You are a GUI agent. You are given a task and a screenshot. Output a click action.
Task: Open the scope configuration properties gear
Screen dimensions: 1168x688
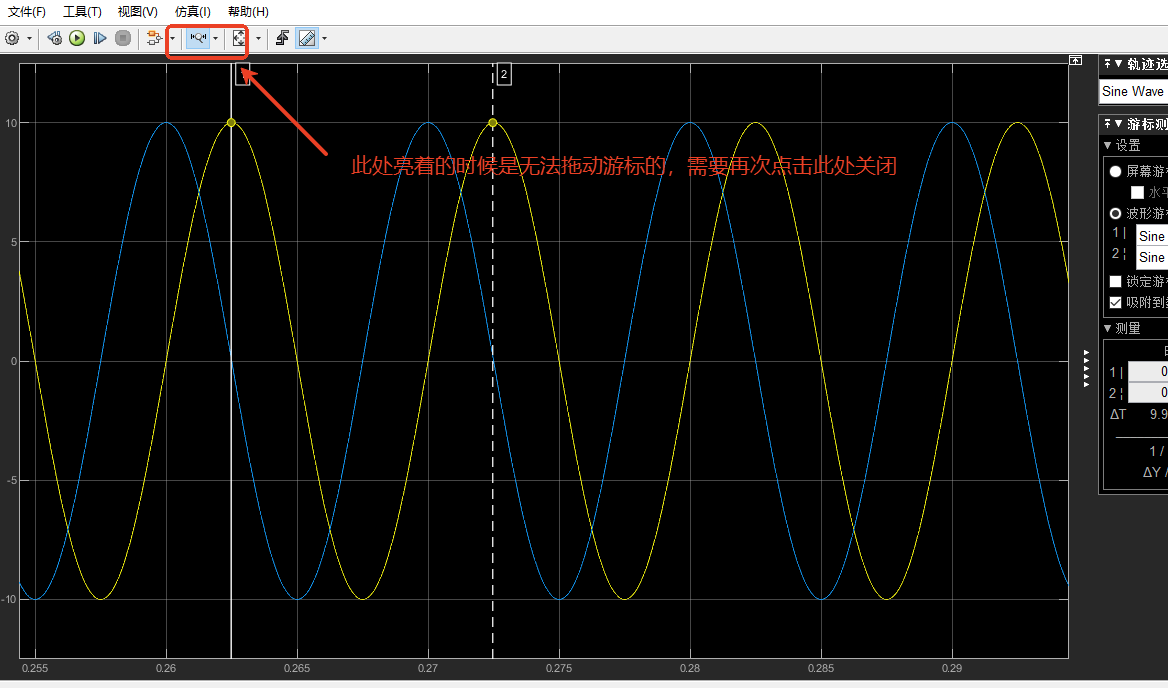click(x=12, y=38)
